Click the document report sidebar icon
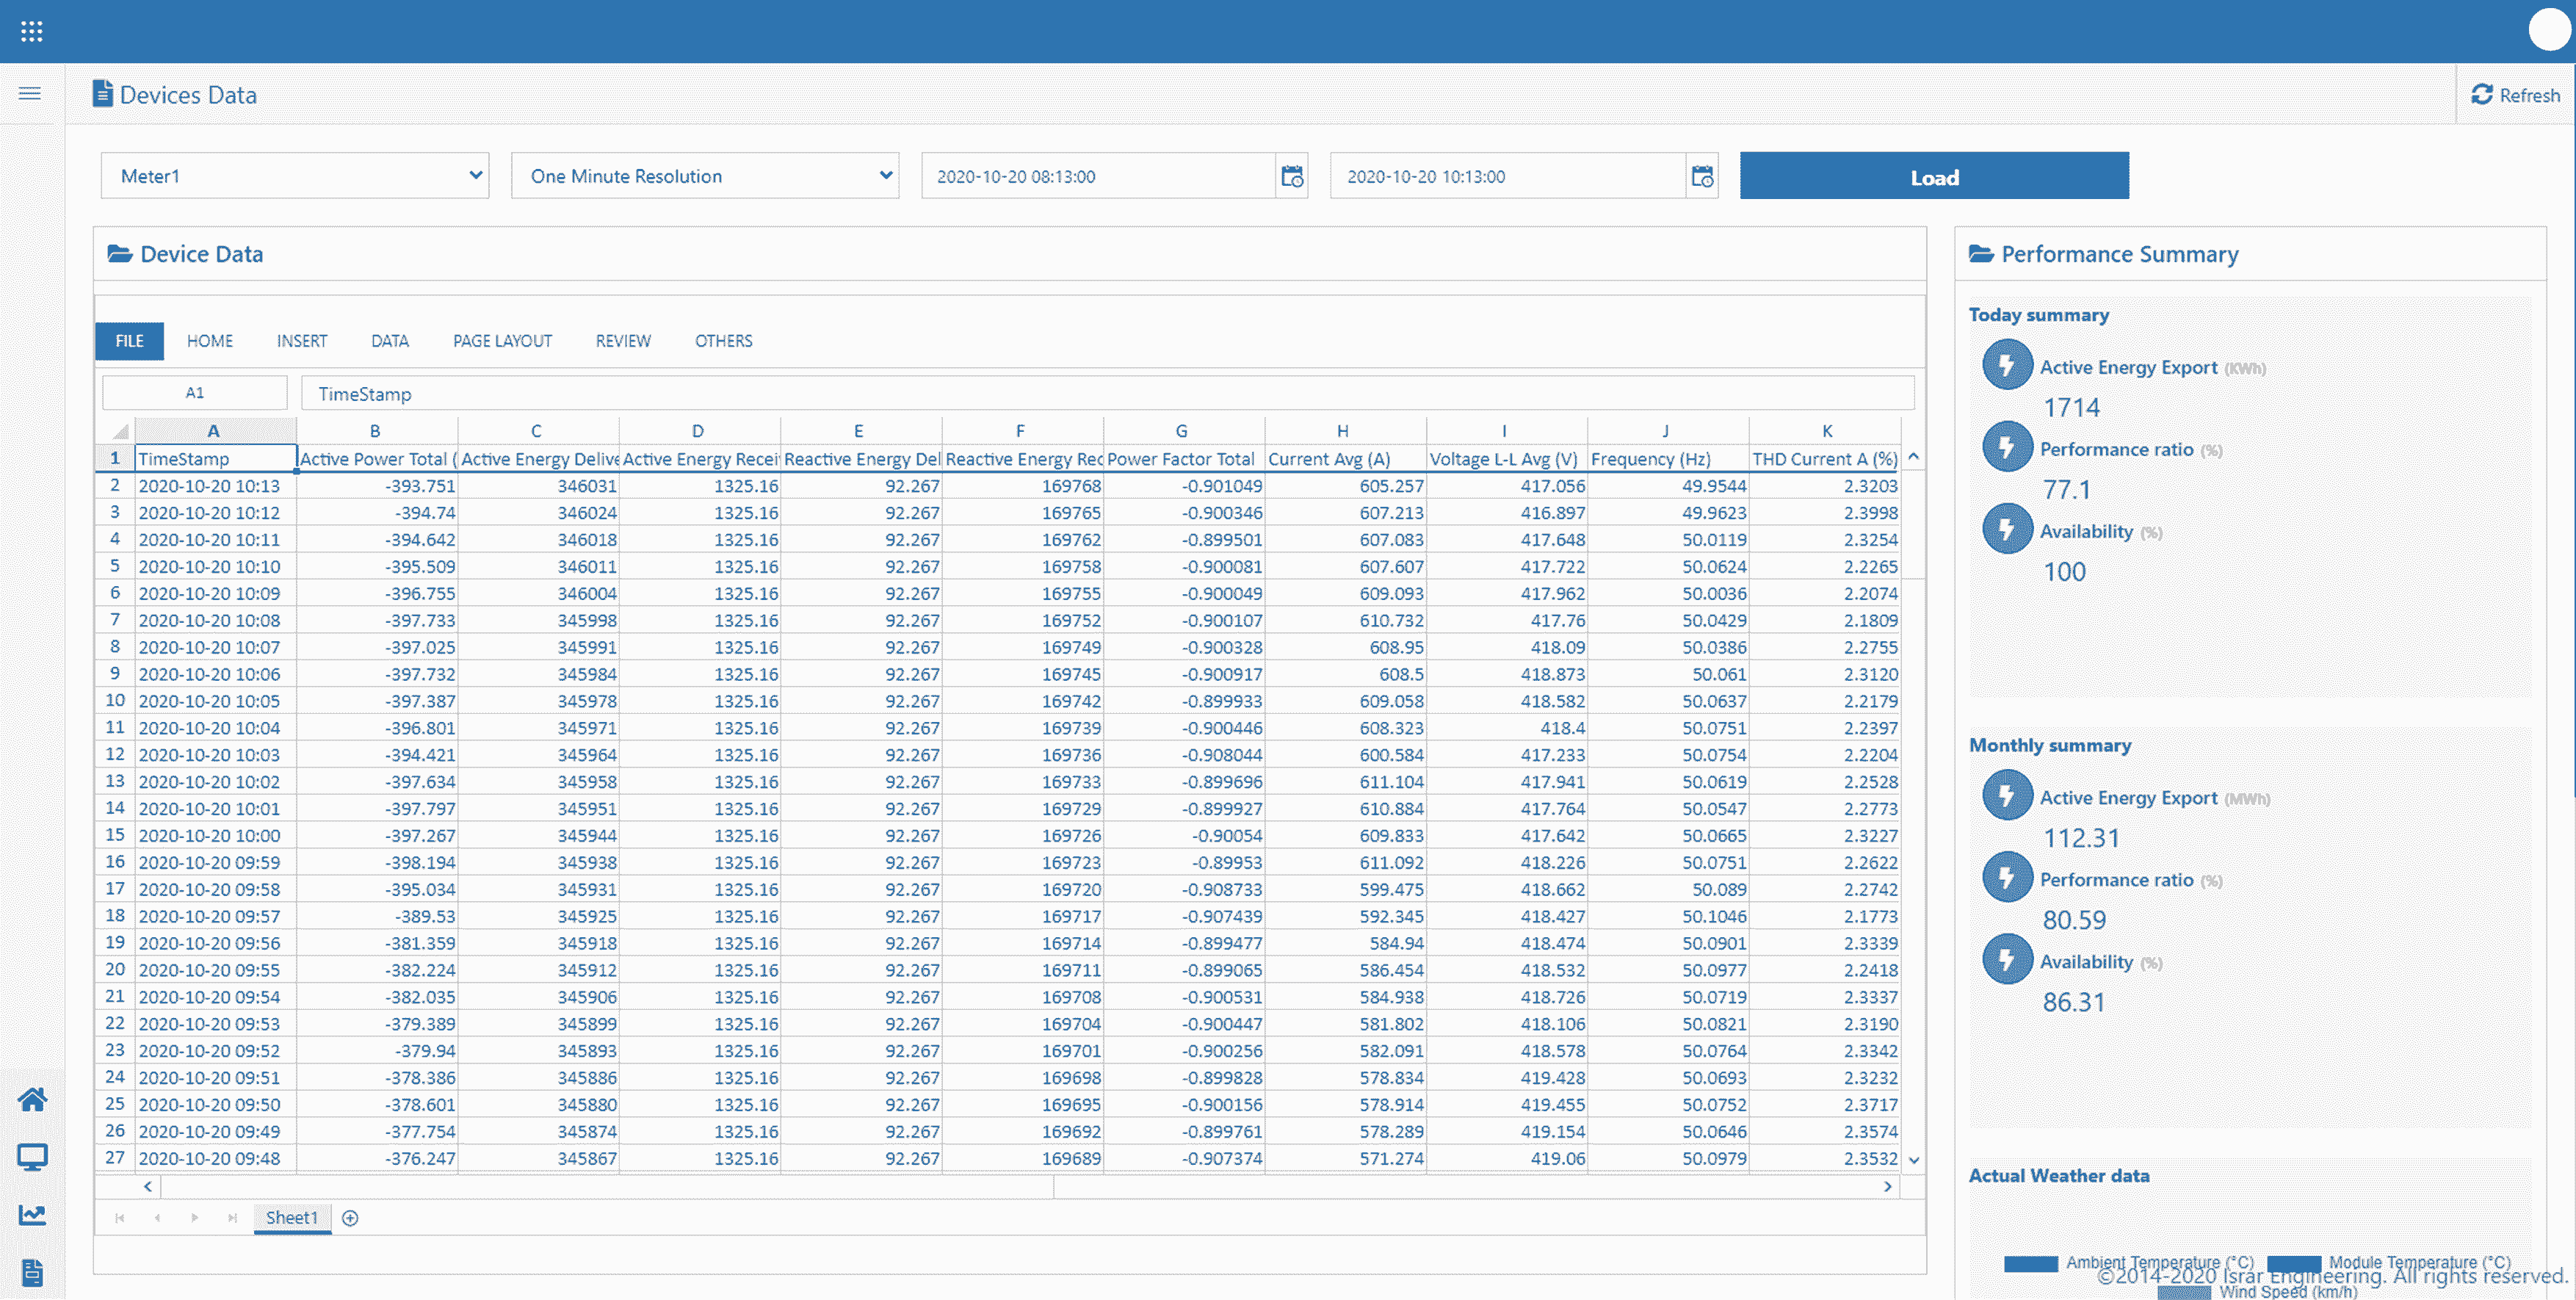This screenshot has height=1300, width=2576. click(x=32, y=1272)
